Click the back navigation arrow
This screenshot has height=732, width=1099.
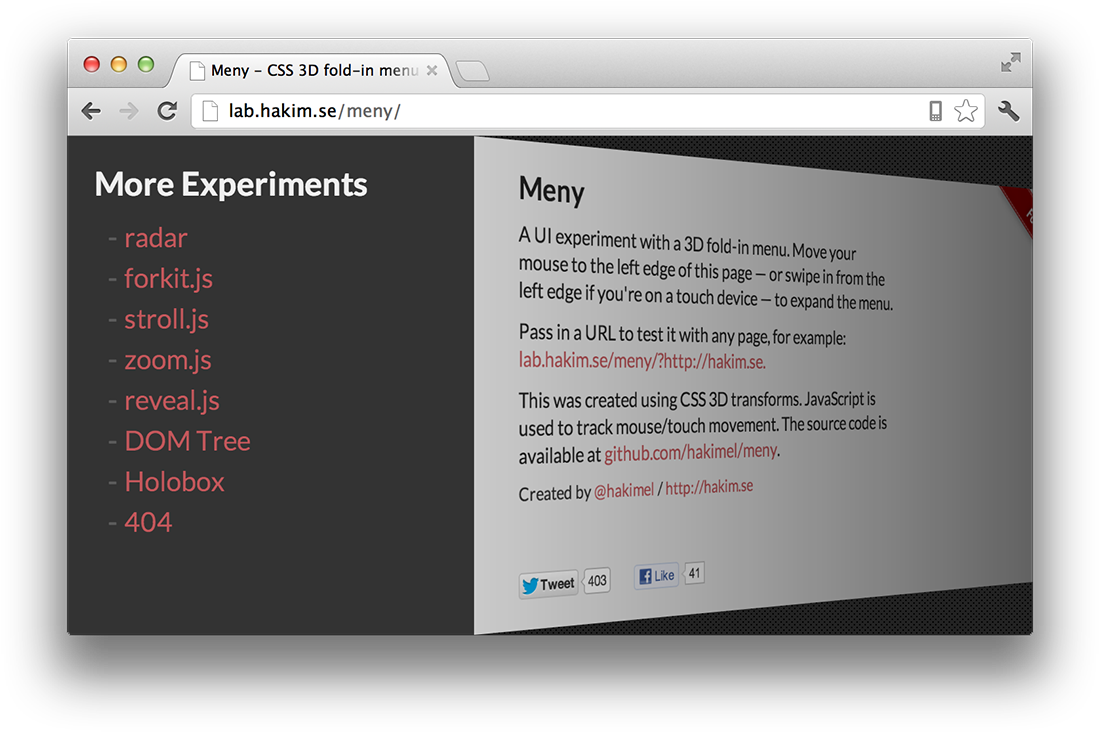pyautogui.click(x=91, y=111)
